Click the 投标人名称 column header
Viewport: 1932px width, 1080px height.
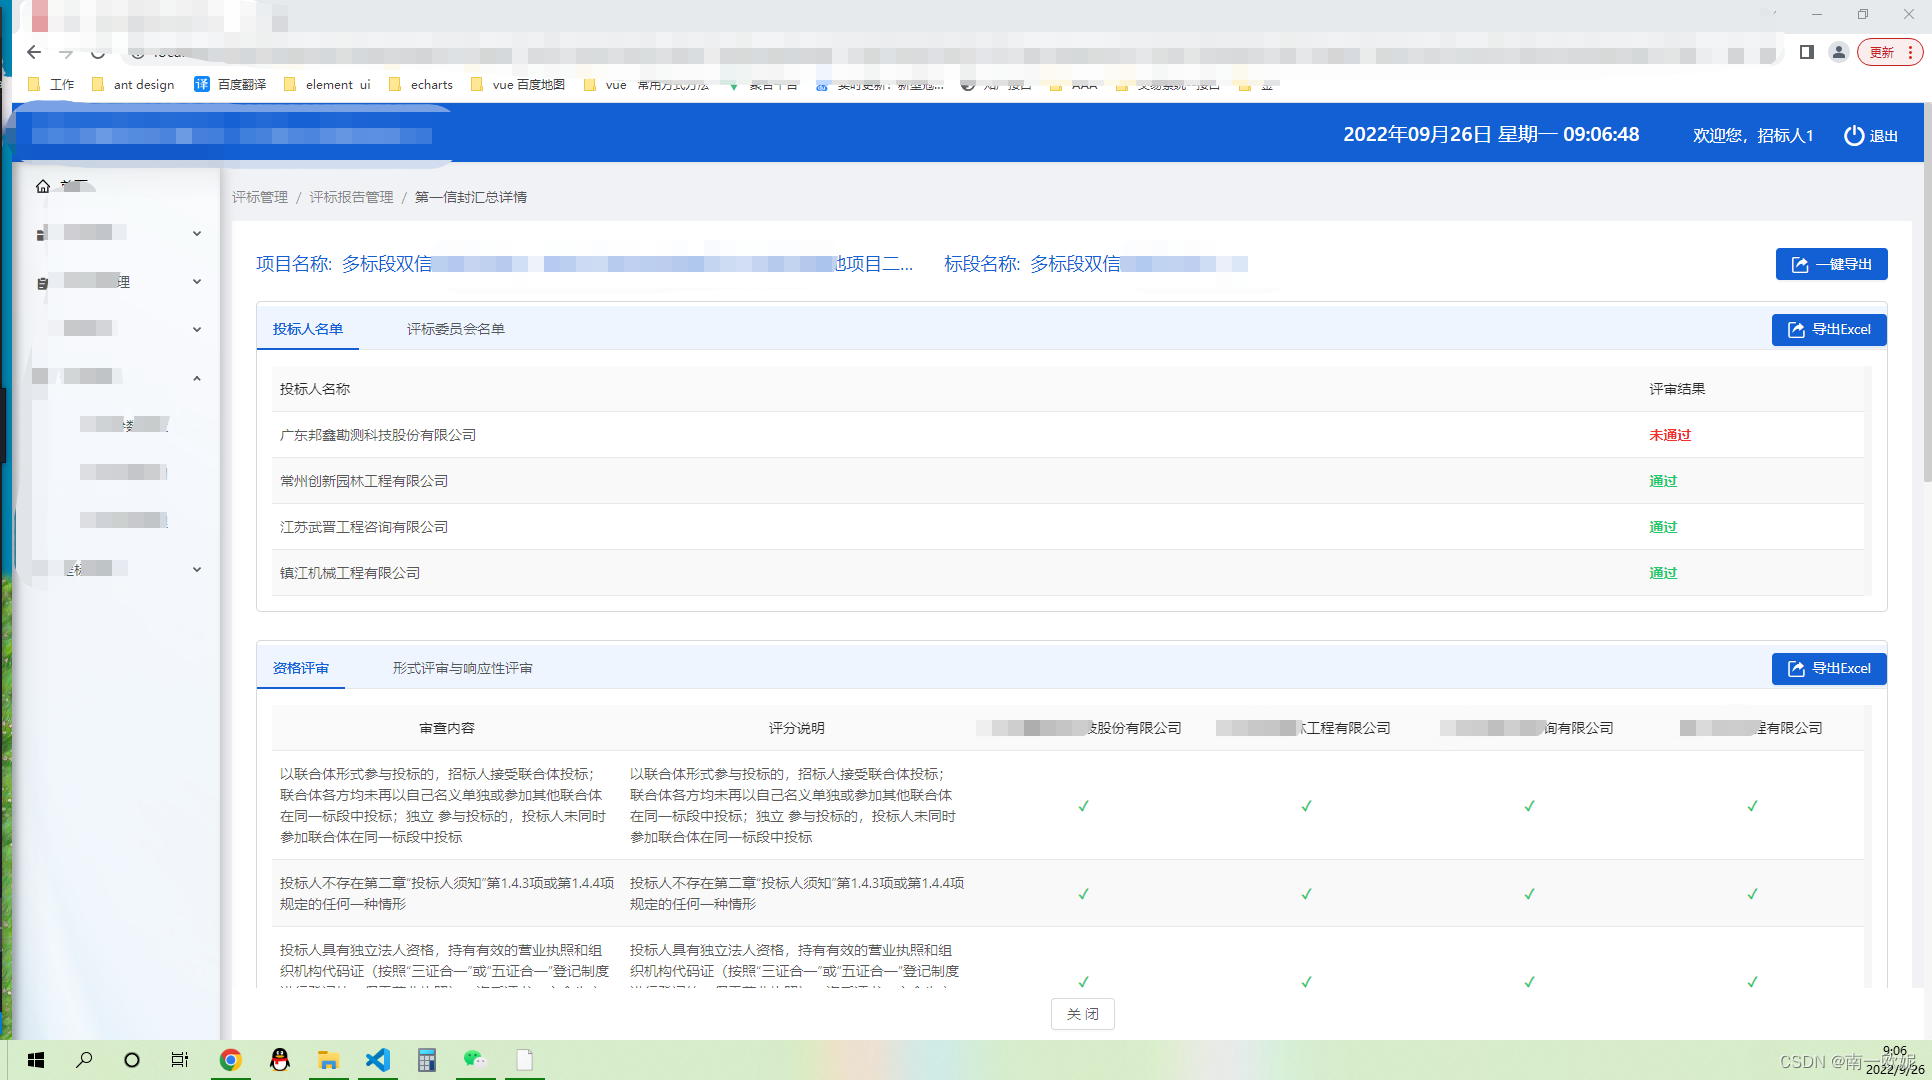[x=315, y=389]
